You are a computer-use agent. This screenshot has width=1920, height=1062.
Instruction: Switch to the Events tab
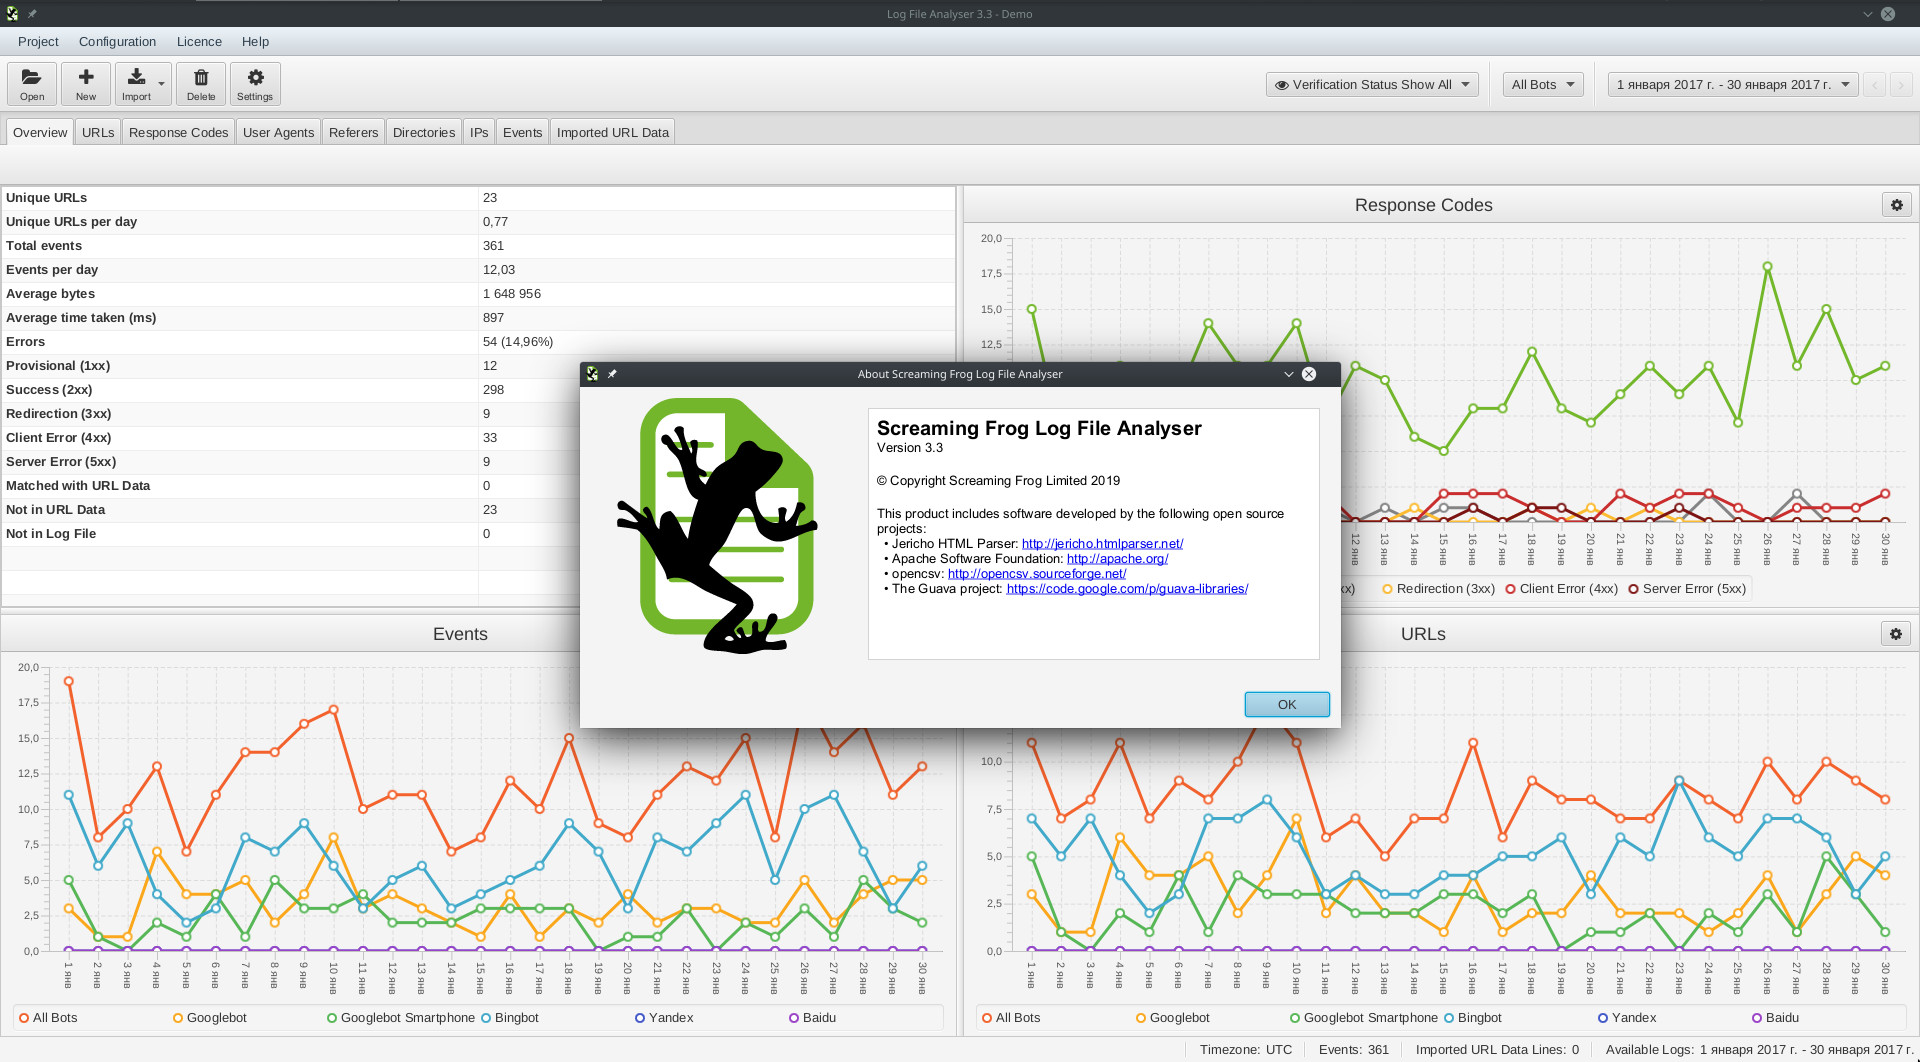pyautogui.click(x=522, y=132)
